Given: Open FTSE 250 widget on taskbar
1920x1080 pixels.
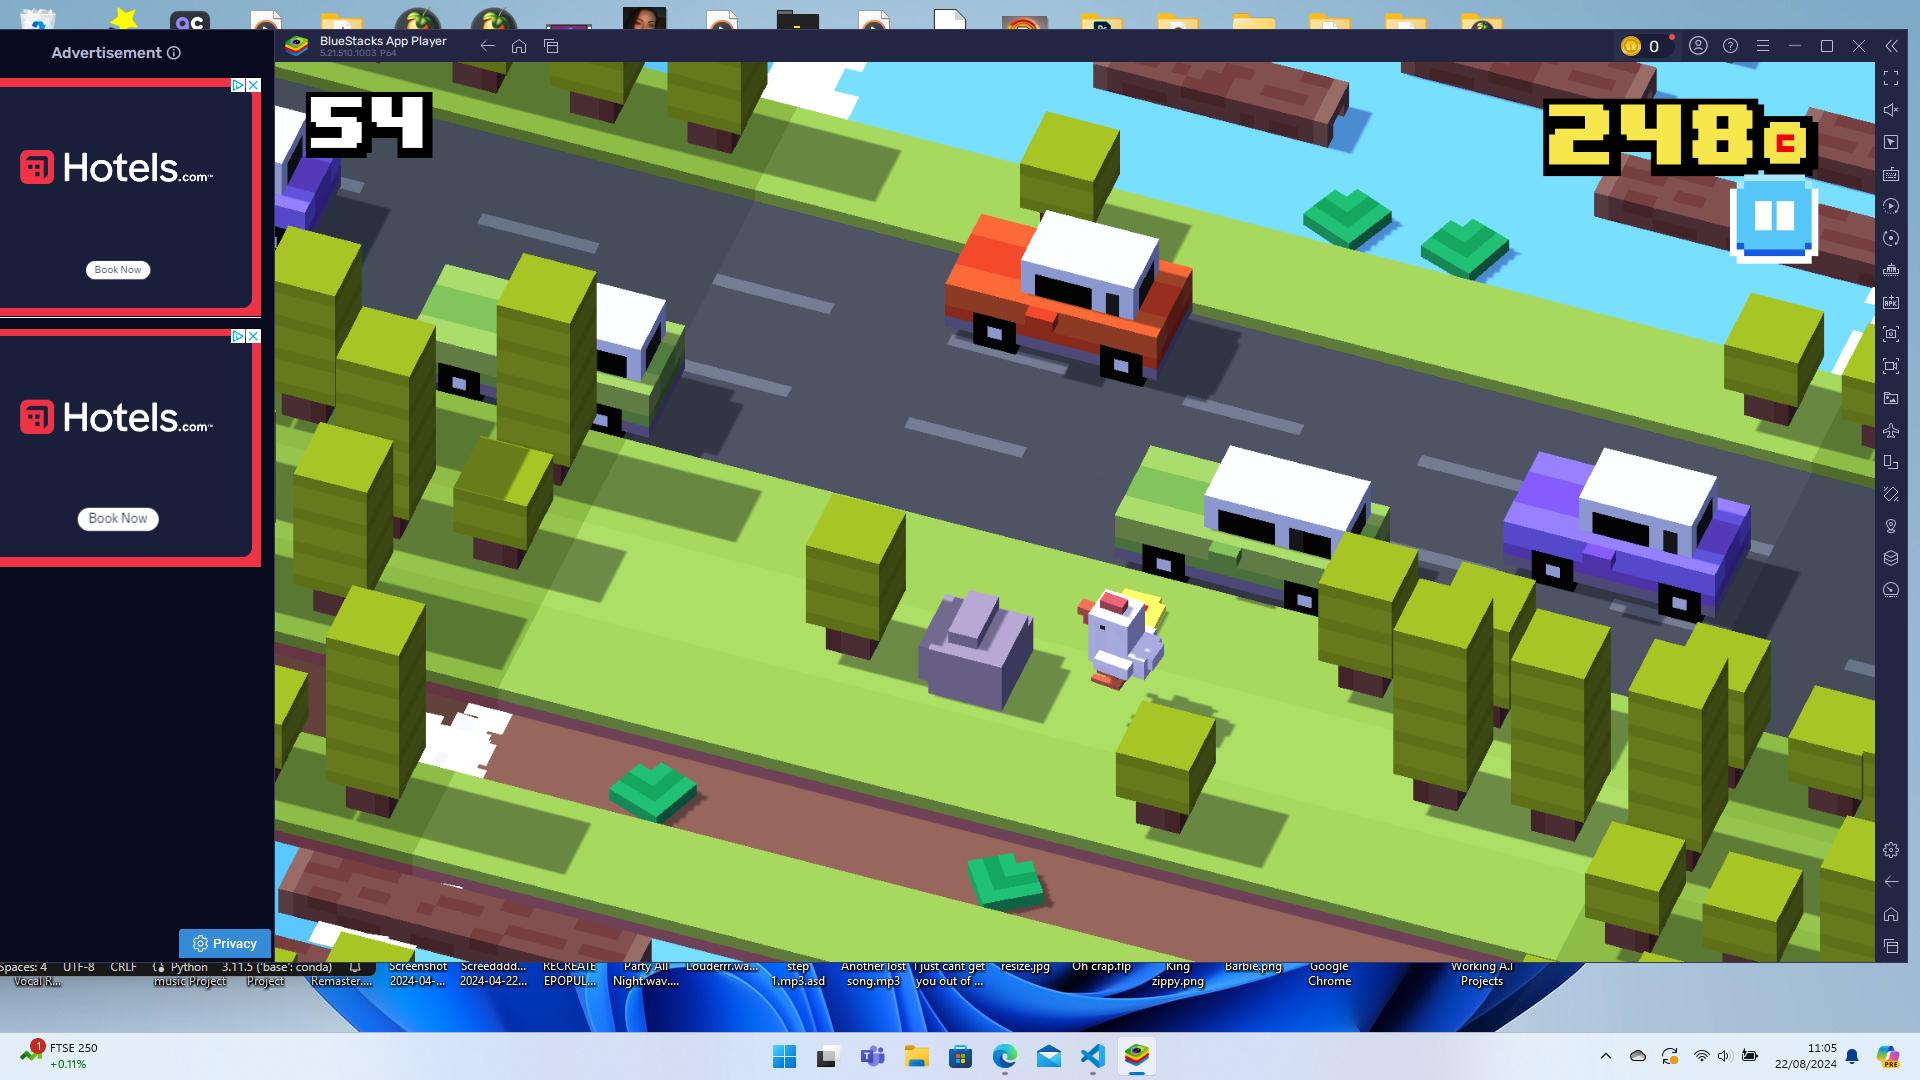Looking at the screenshot, I should pos(60,1056).
